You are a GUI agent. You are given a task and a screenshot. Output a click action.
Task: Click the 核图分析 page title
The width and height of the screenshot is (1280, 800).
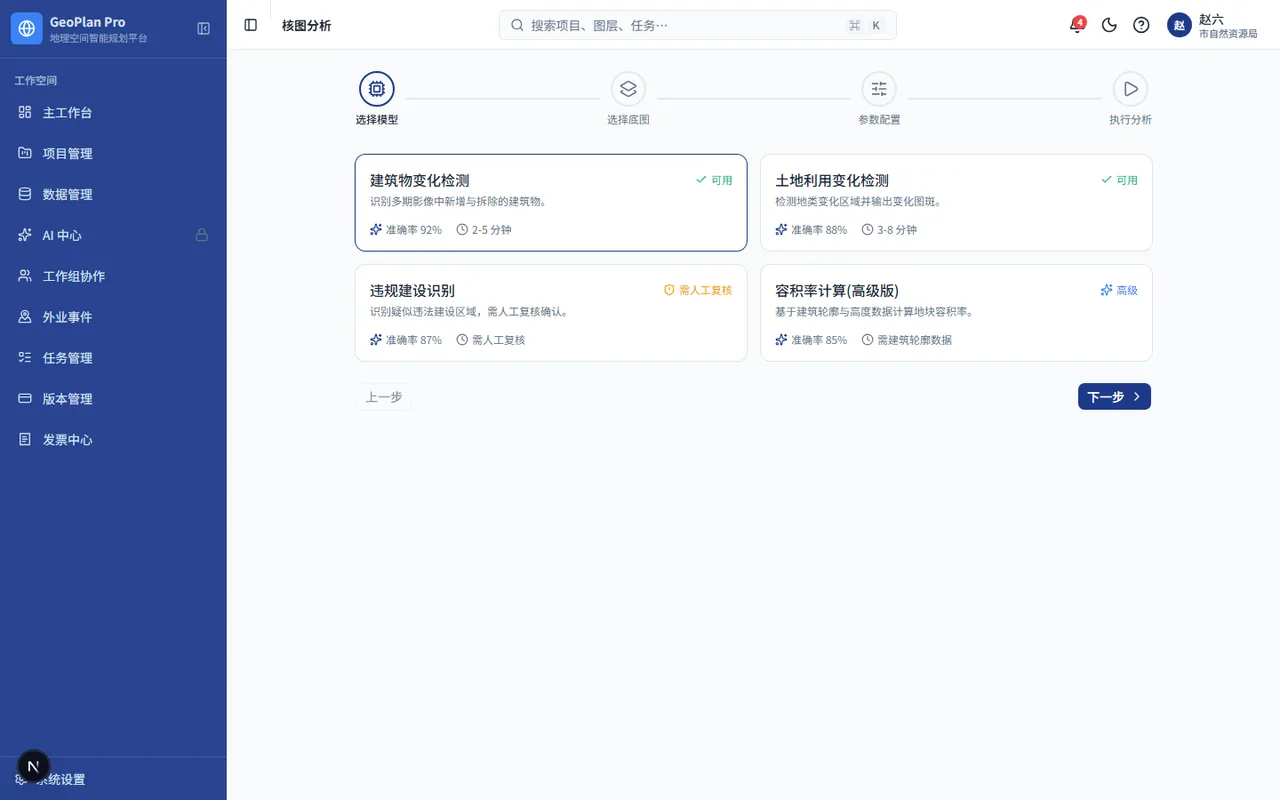(x=306, y=25)
